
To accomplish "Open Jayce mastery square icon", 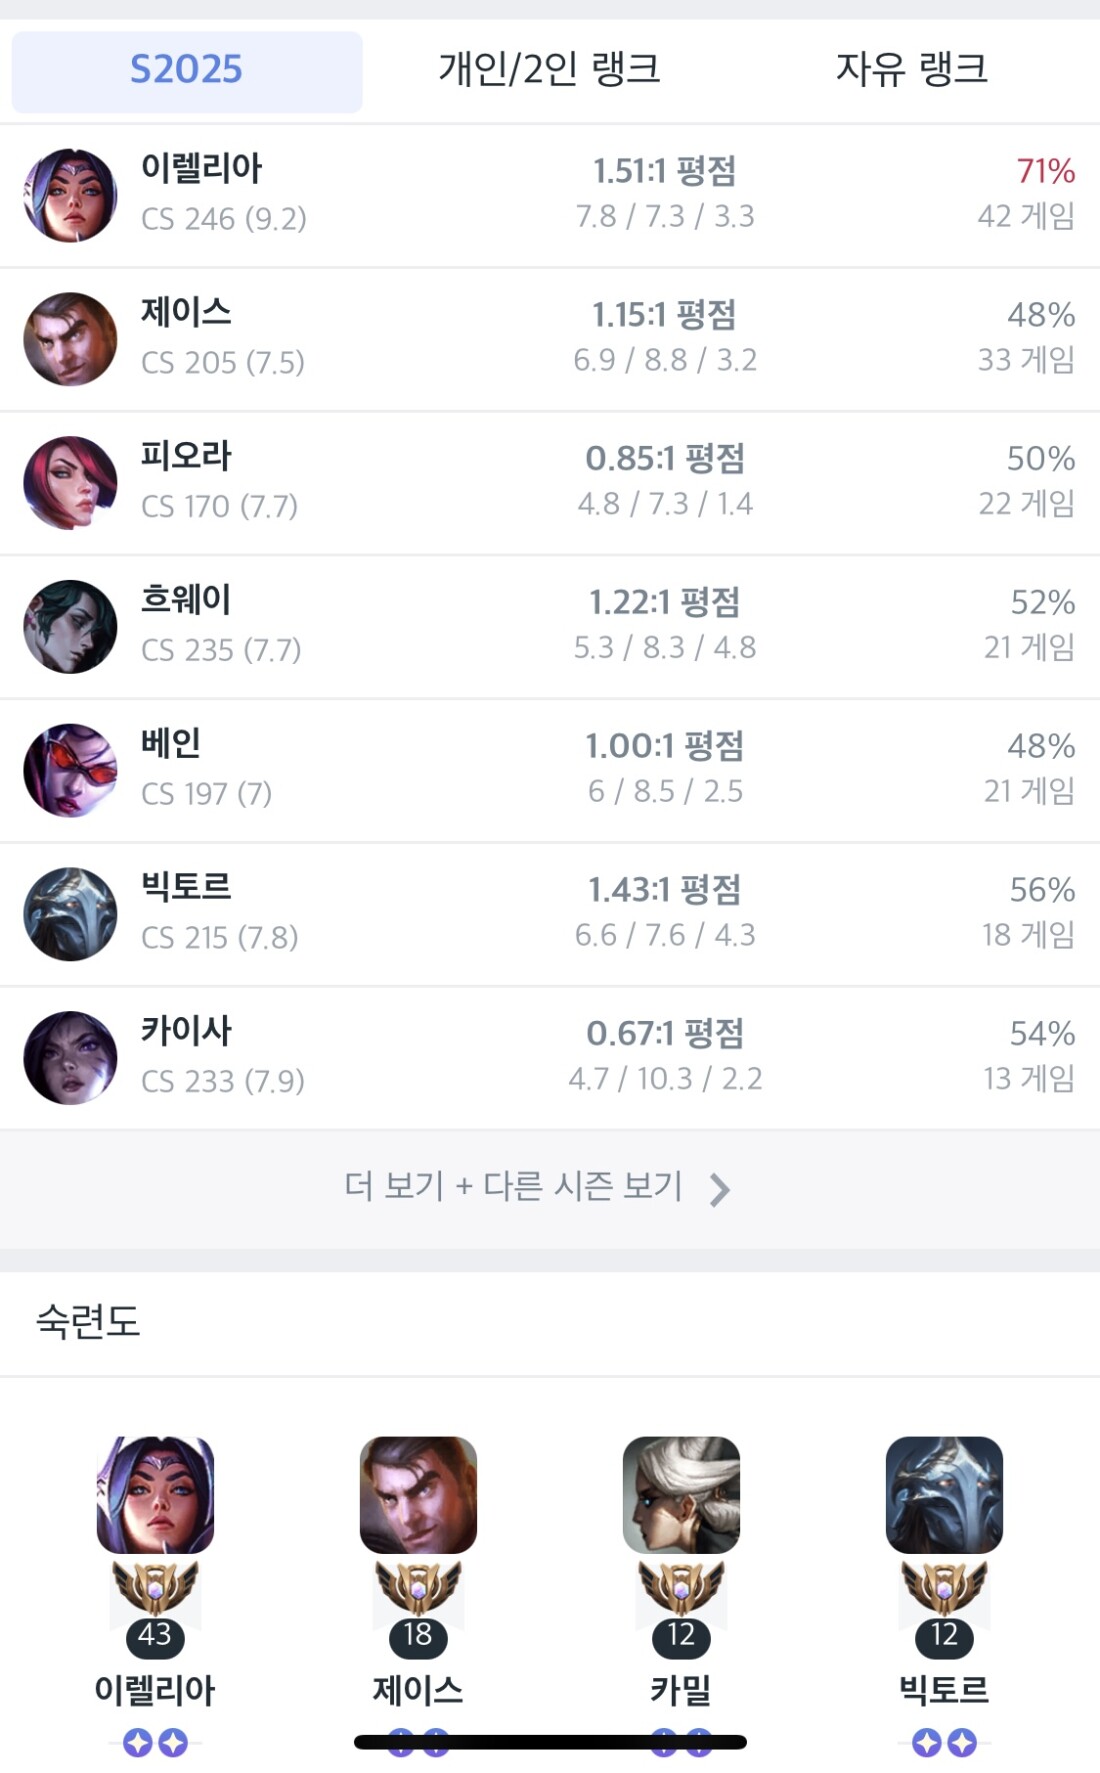I will [x=418, y=1495].
